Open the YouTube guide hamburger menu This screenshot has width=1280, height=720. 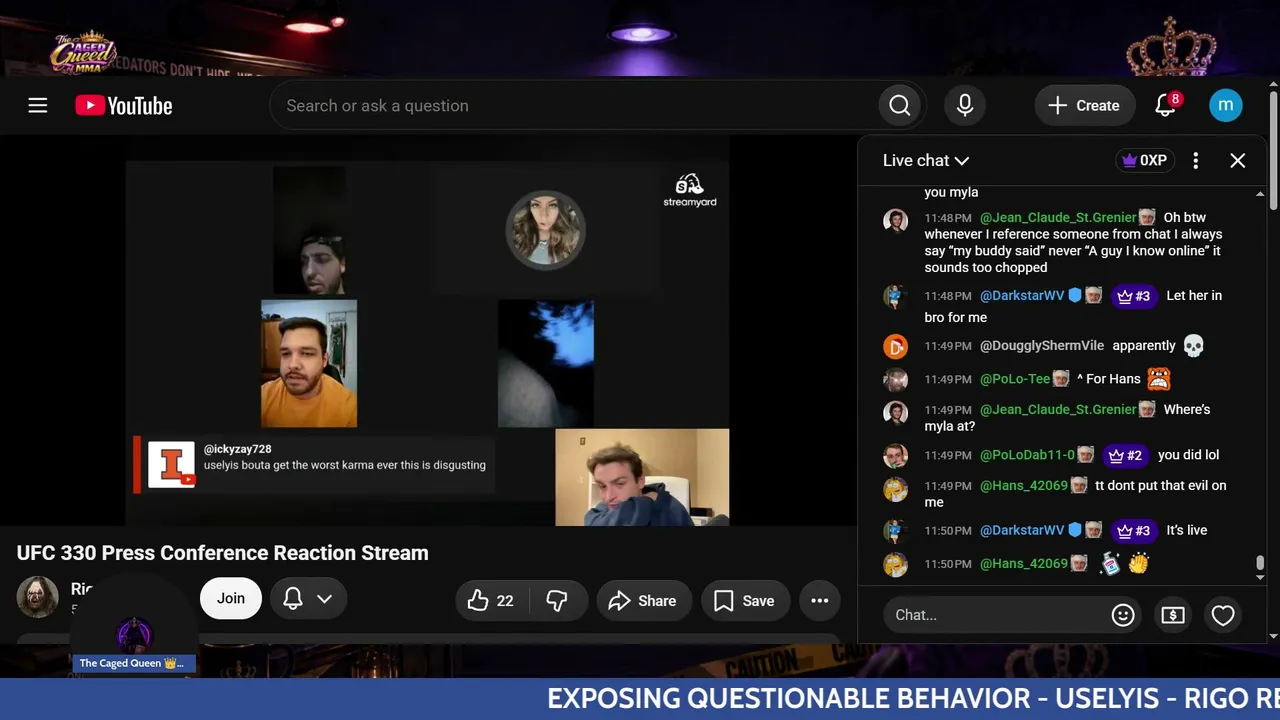point(38,106)
